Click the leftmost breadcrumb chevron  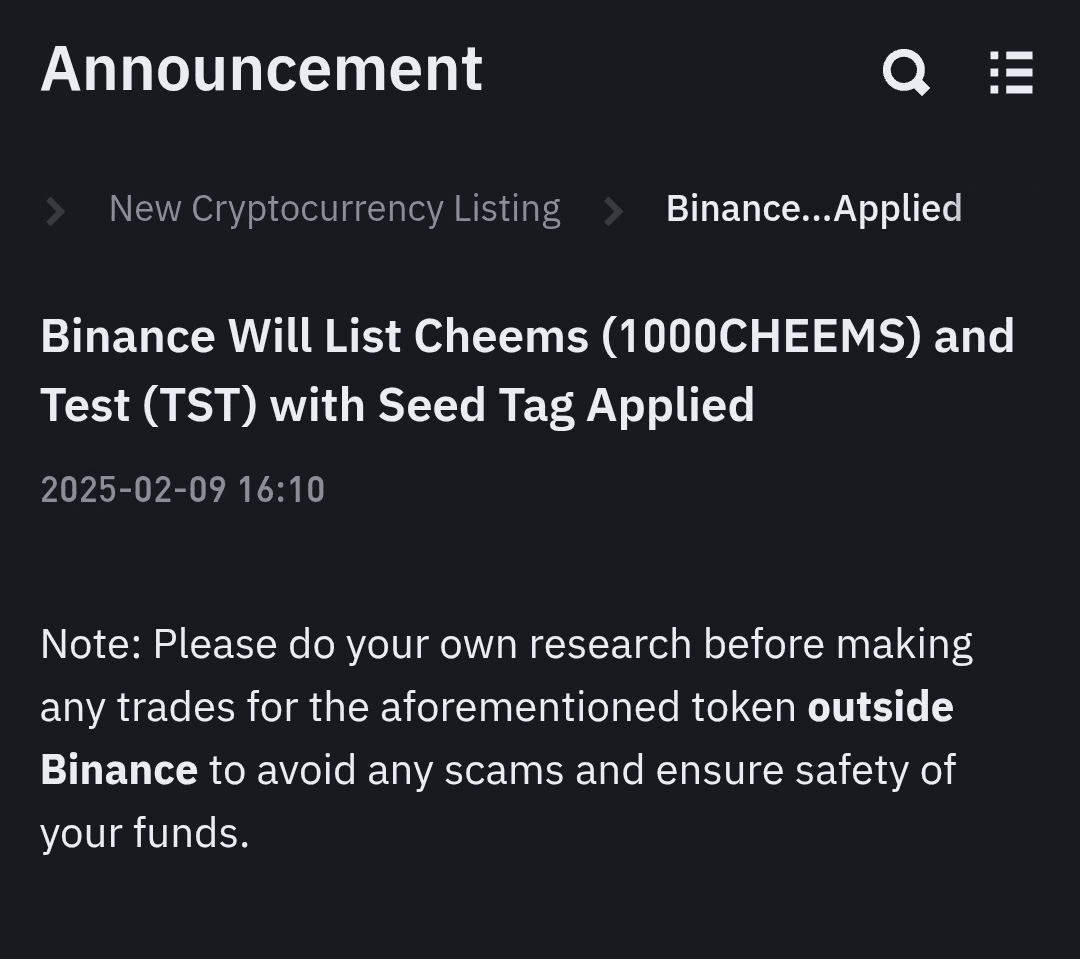(x=55, y=209)
